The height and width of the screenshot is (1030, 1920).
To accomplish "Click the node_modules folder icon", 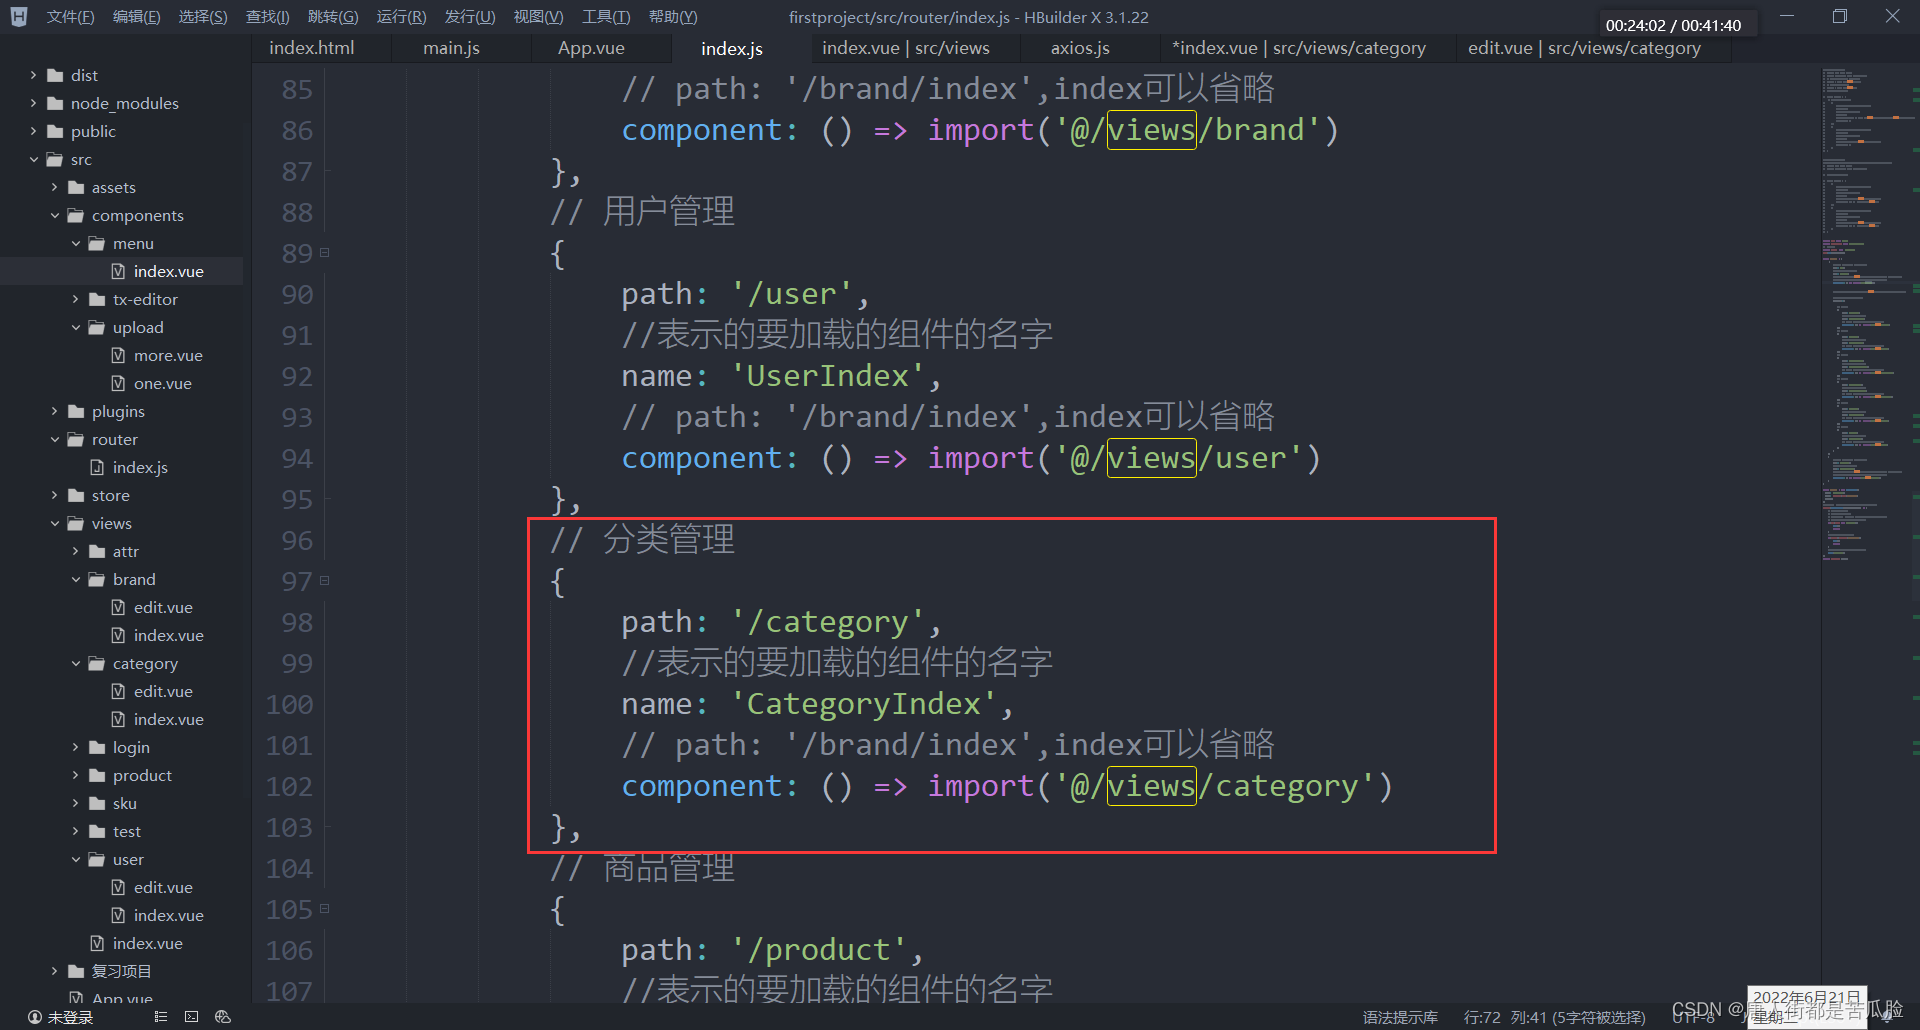I will (55, 103).
